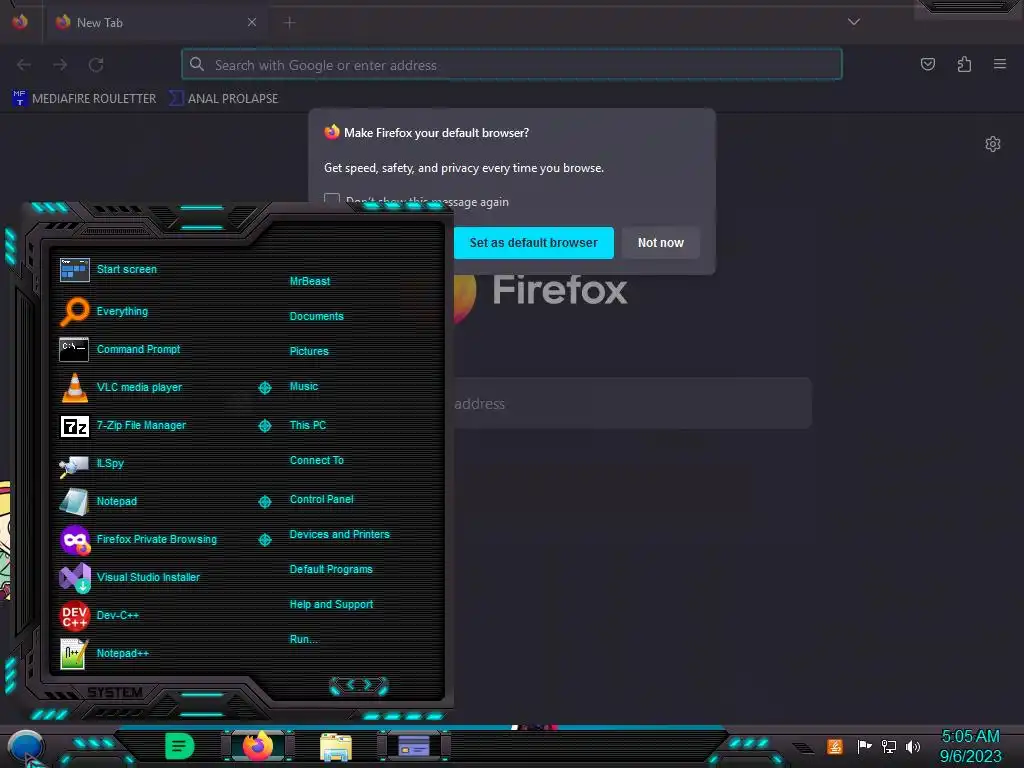
Task: Open Control Panel entry
Action: pyautogui.click(x=321, y=499)
